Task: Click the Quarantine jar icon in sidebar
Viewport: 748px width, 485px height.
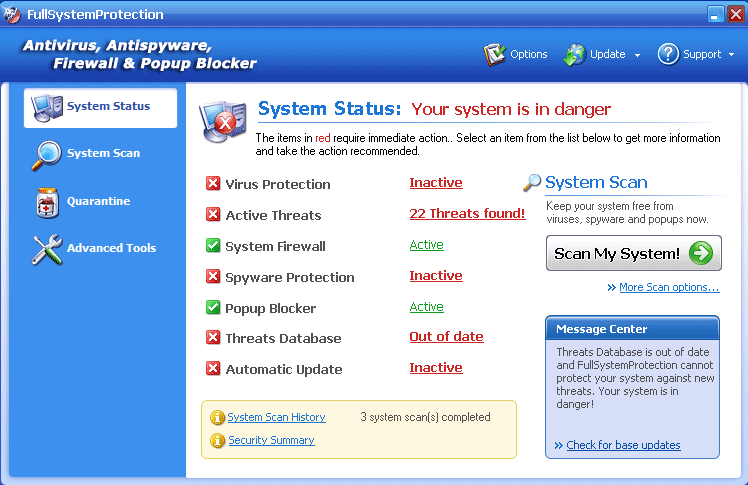Action: 46,202
